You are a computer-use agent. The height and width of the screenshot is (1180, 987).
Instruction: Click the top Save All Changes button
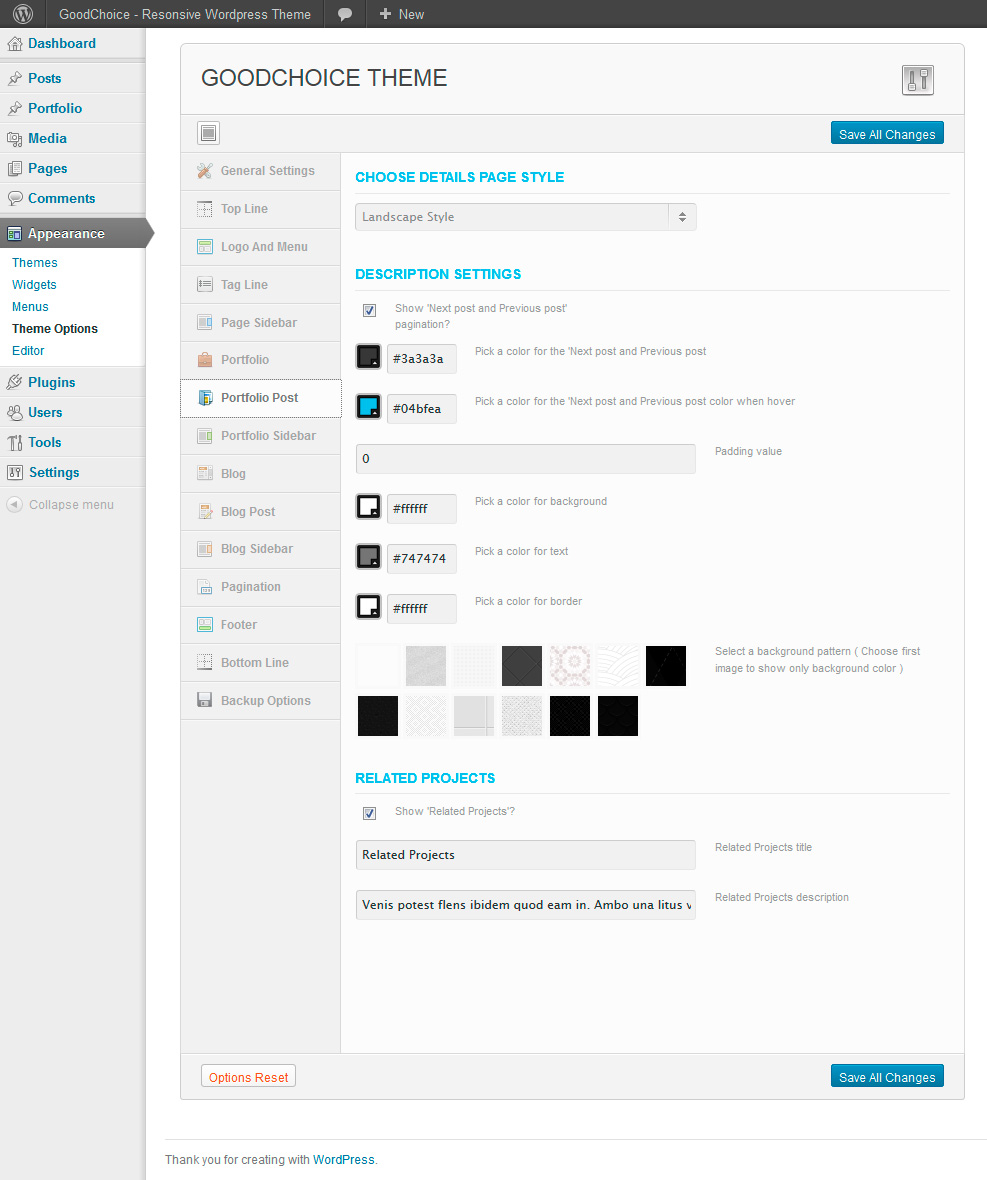887,133
